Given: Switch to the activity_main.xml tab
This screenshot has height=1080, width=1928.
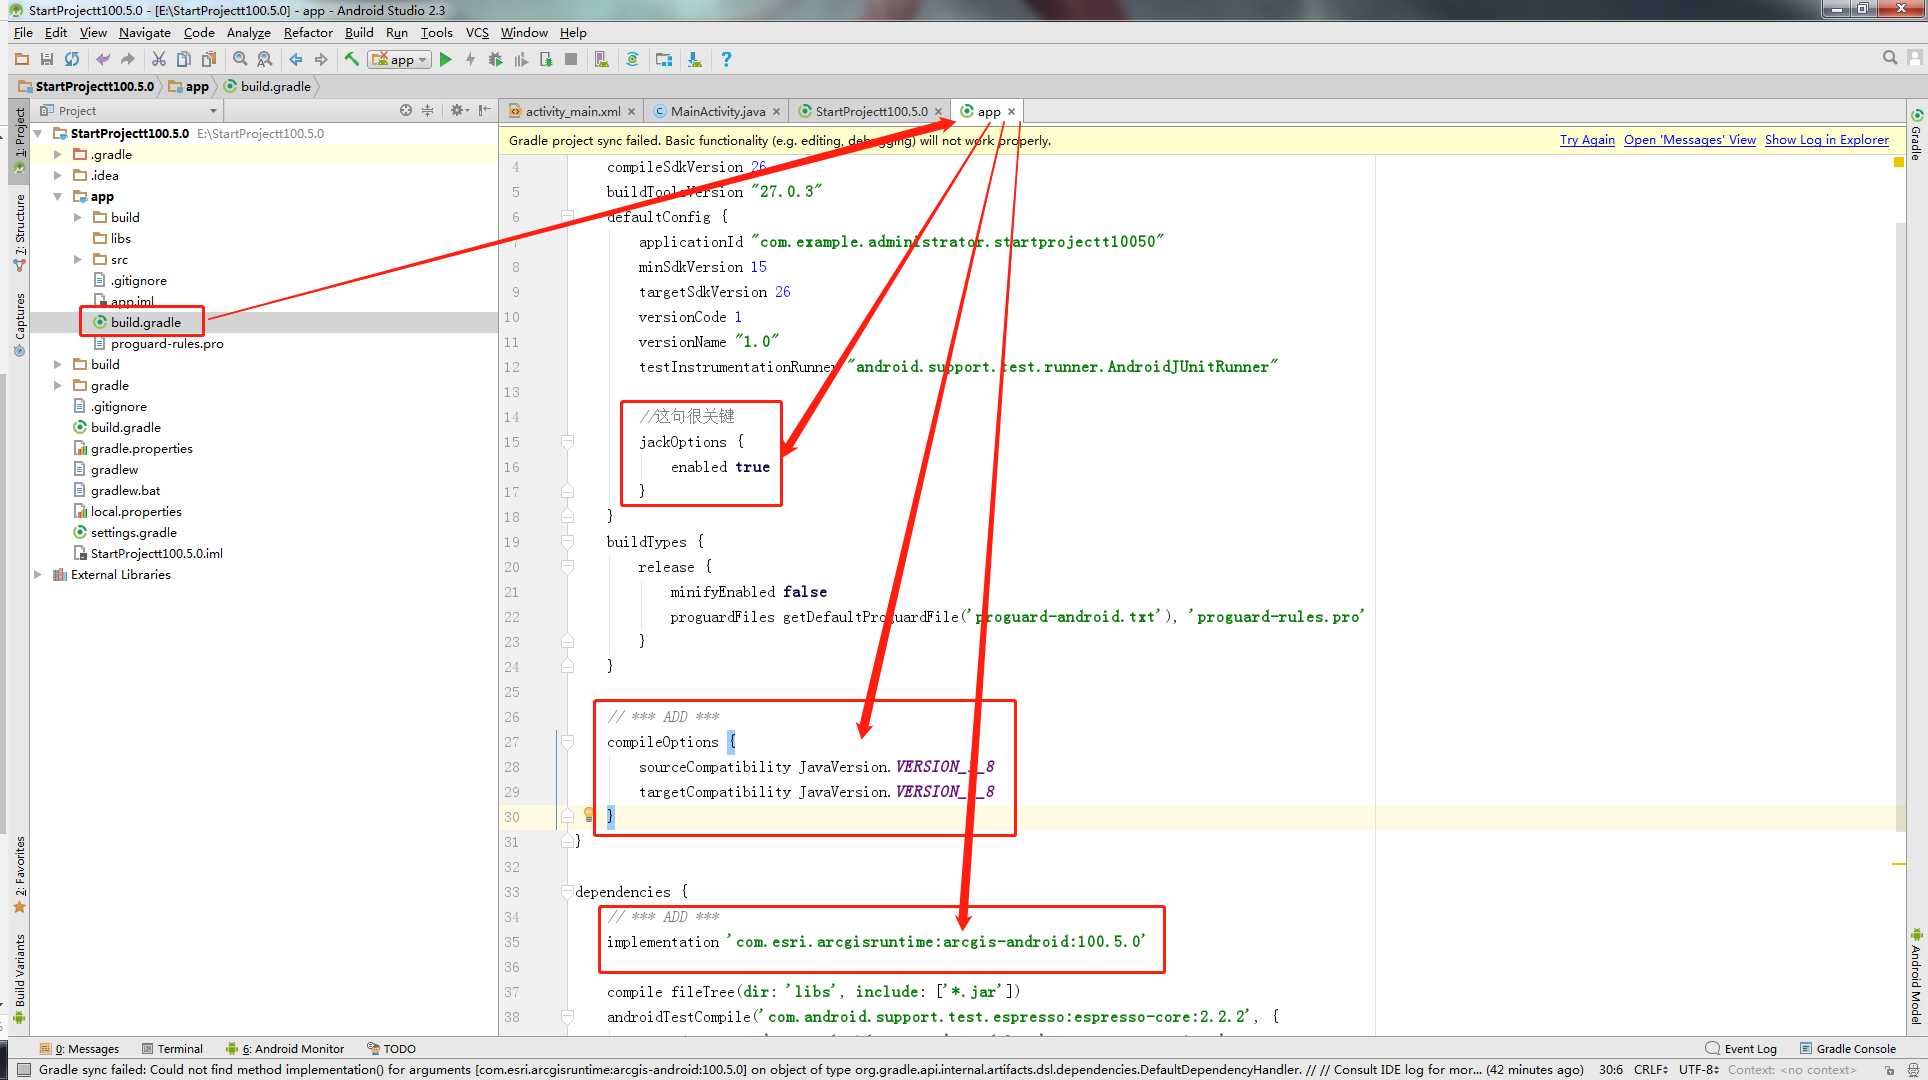Looking at the screenshot, I should [x=572, y=111].
